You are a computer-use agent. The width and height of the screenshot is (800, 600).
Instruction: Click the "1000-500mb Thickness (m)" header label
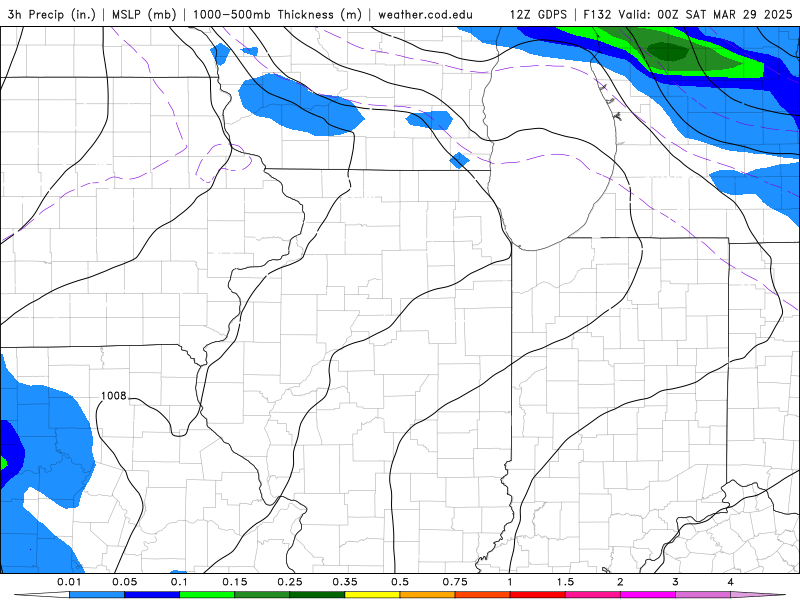point(277,14)
